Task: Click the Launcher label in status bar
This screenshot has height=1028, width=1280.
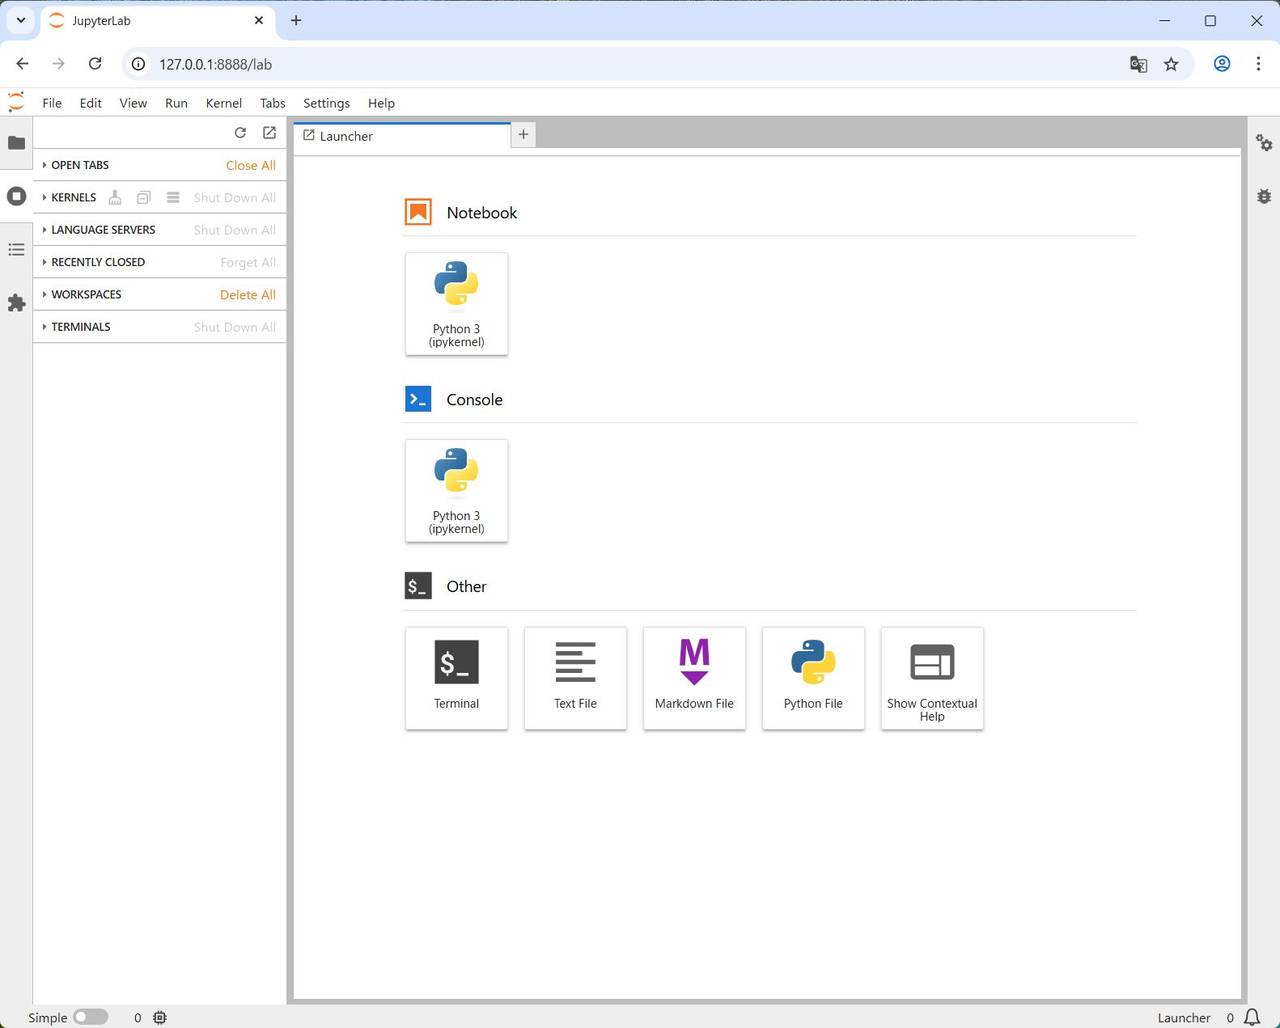Action: (x=1184, y=1018)
